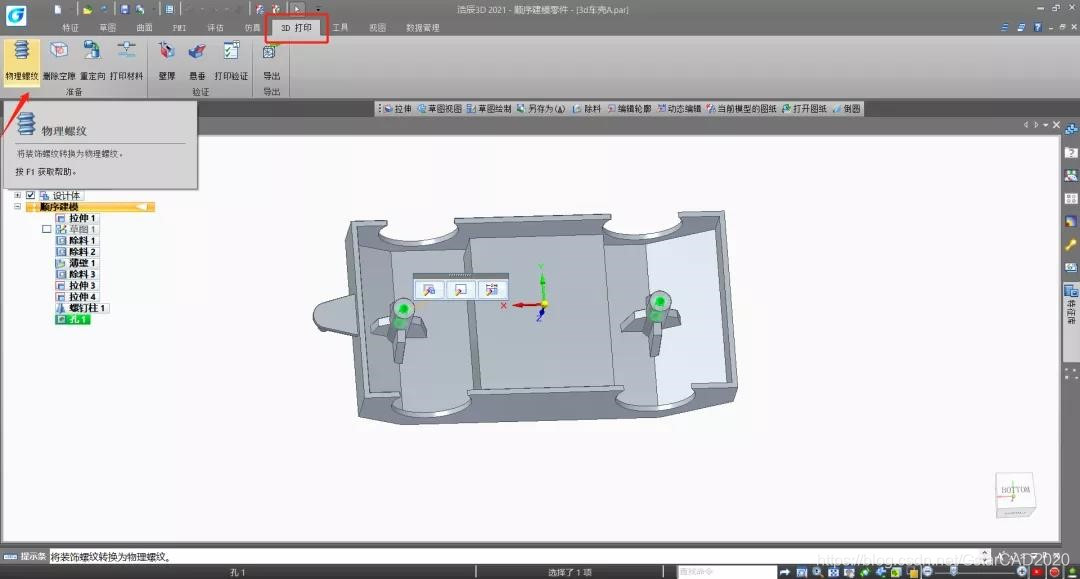This screenshot has height=579, width=1080.
Task: Click the zoom in plus button
Action: tap(1022, 571)
